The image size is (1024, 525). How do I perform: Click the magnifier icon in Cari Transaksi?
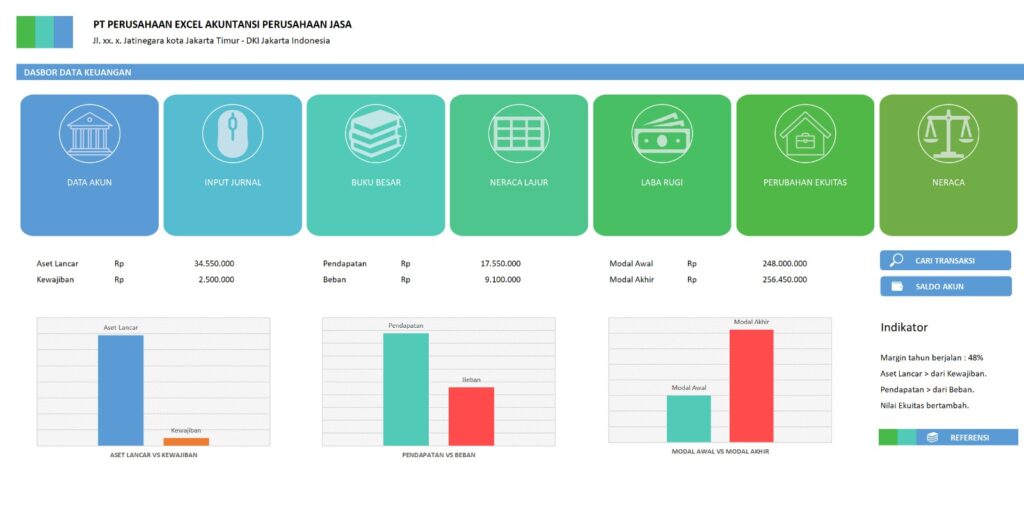point(896,260)
